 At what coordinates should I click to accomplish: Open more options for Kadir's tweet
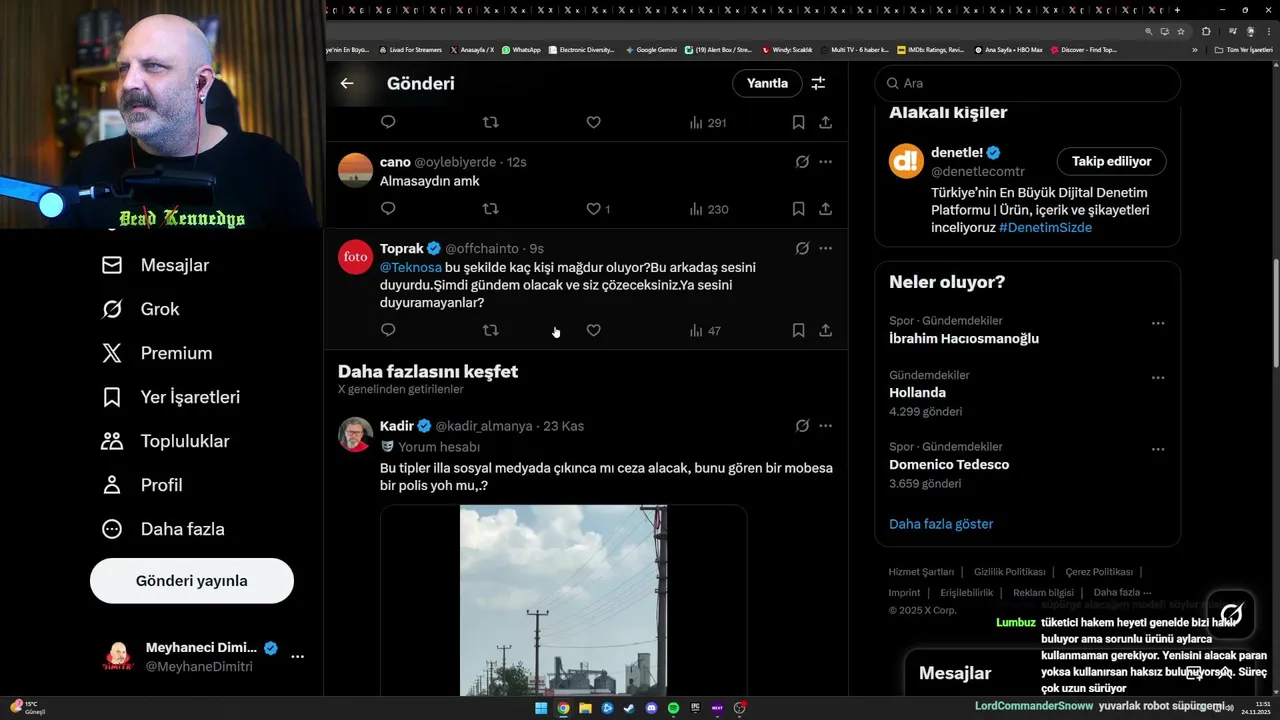[826, 426]
